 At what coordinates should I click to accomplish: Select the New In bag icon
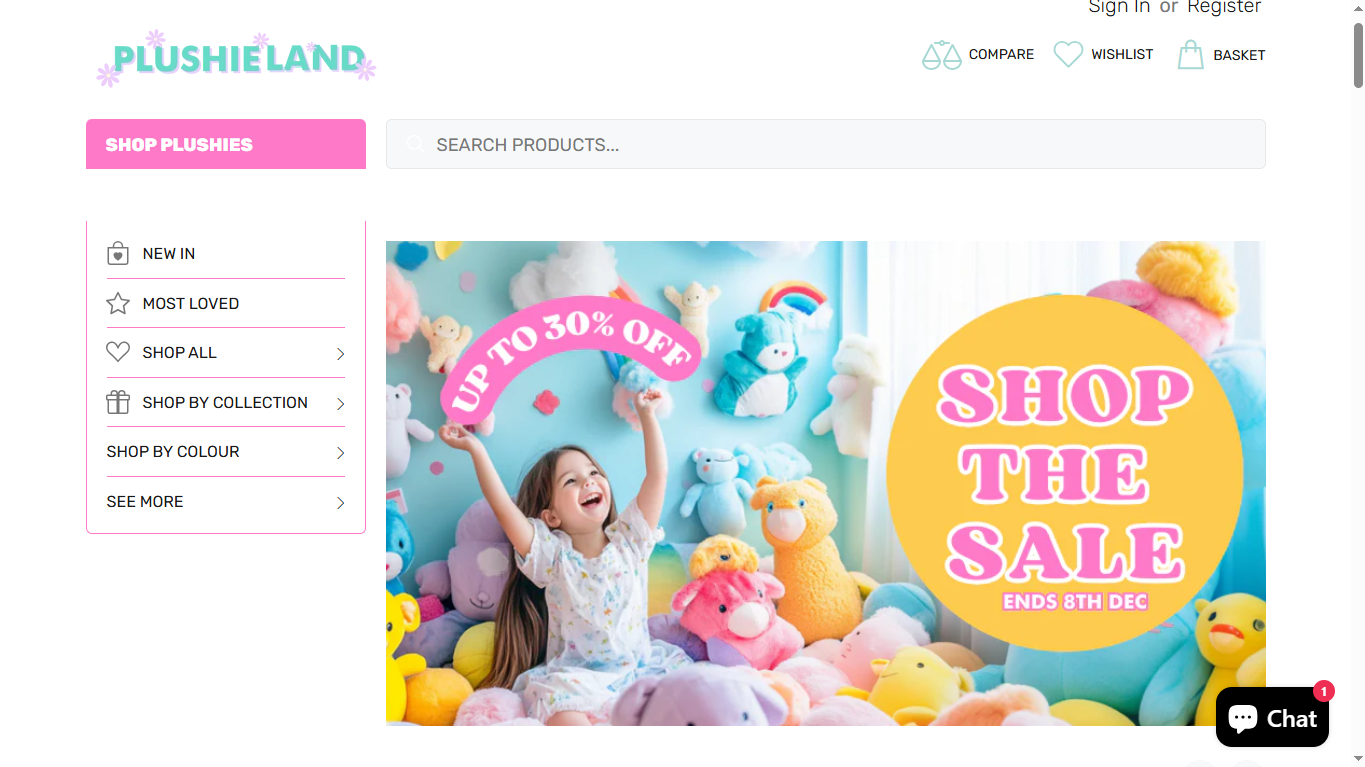(118, 253)
